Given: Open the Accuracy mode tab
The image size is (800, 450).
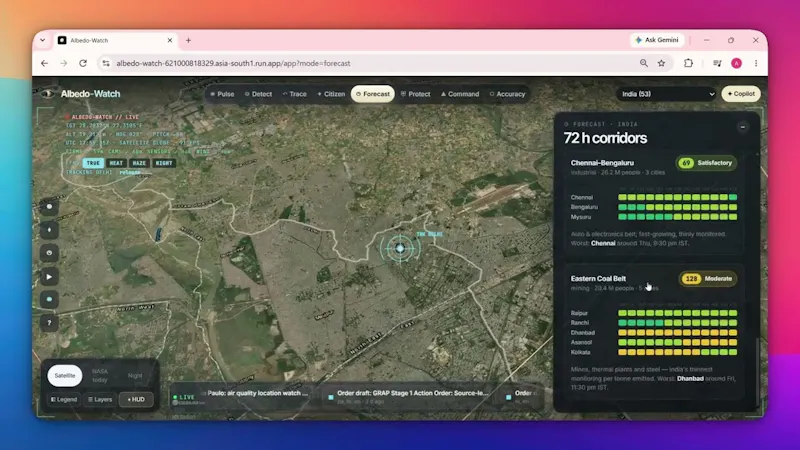Looking at the screenshot, I should pyautogui.click(x=507, y=94).
